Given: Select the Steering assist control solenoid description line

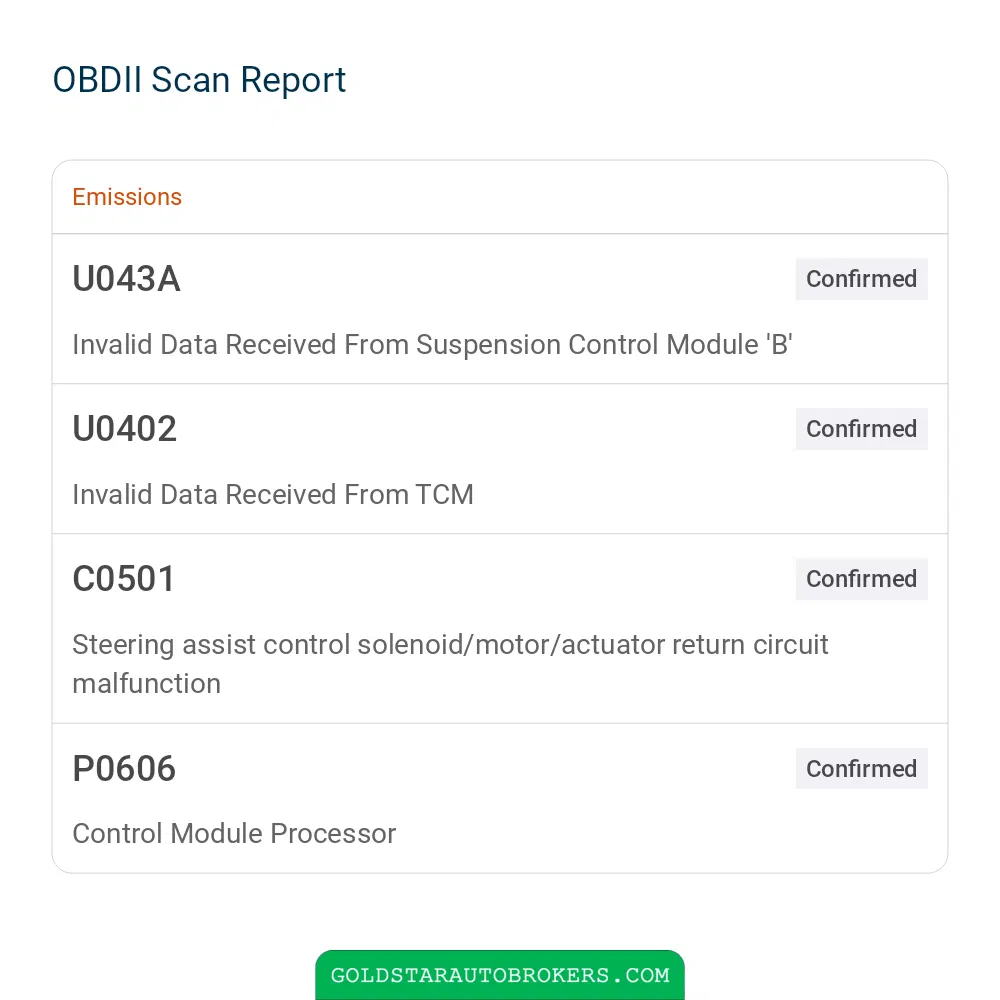Looking at the screenshot, I should tap(450, 645).
